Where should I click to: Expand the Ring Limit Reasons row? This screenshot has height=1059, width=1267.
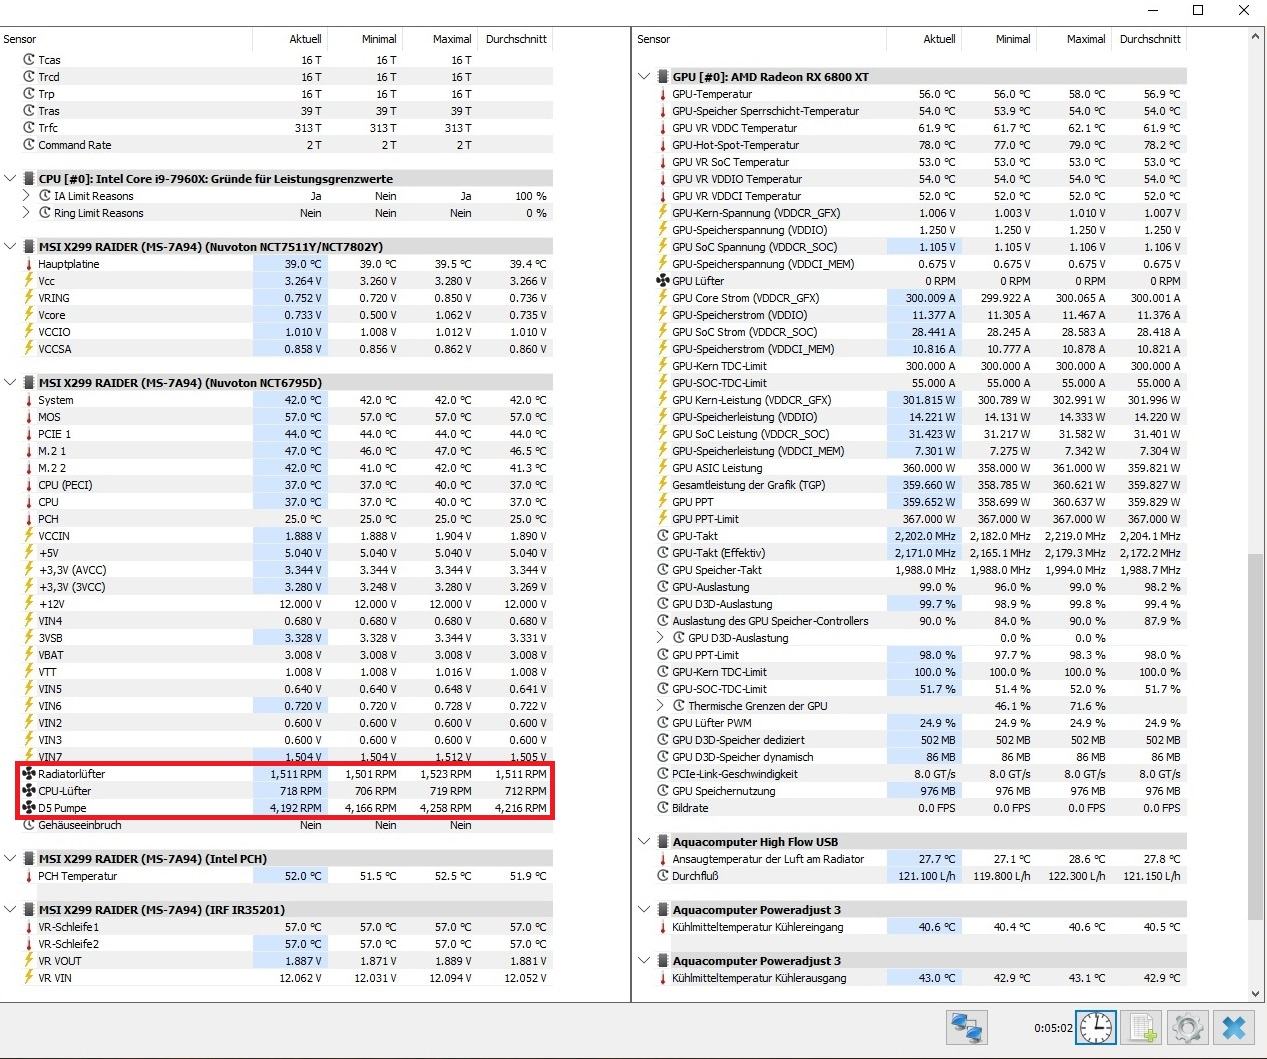point(27,213)
